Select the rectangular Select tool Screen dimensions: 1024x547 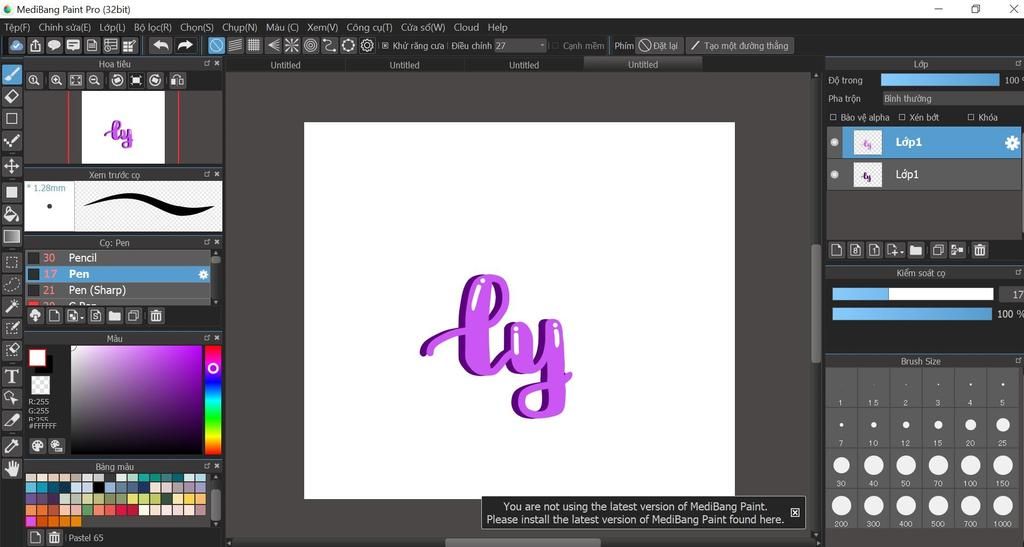point(12,262)
